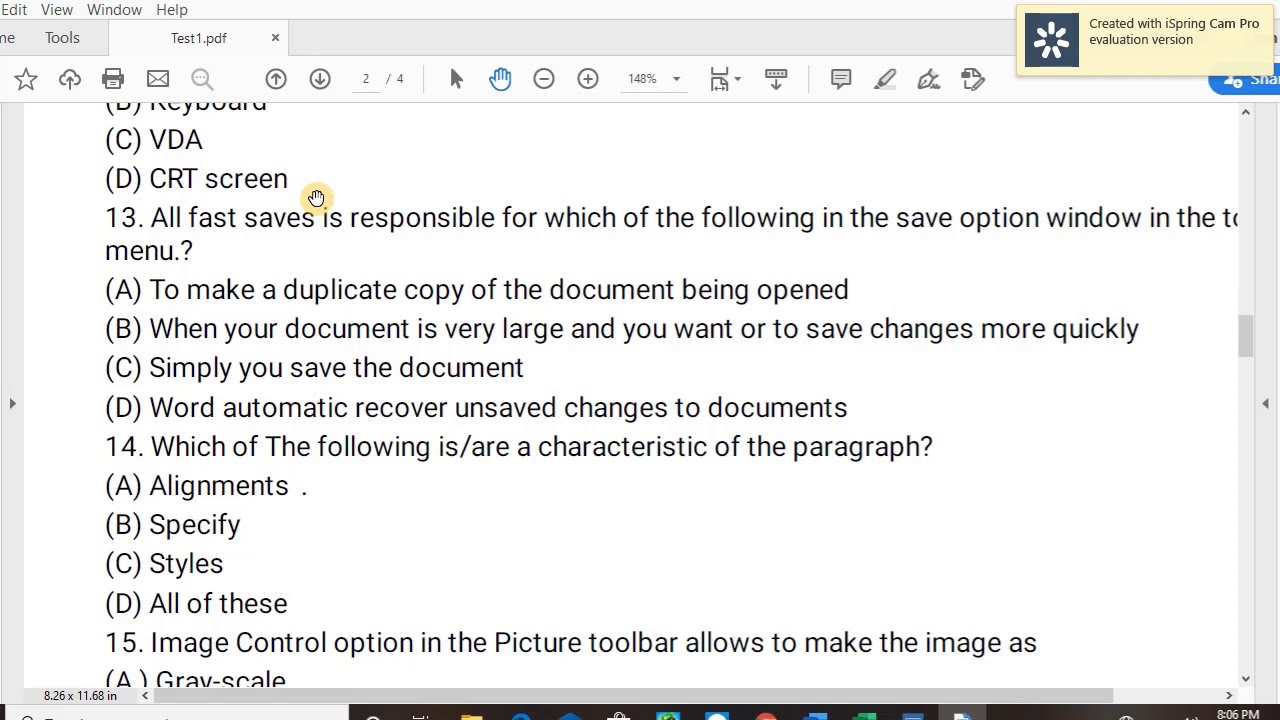The image size is (1280, 720).
Task: Add the star bookmark for this file
Action: [x=26, y=79]
